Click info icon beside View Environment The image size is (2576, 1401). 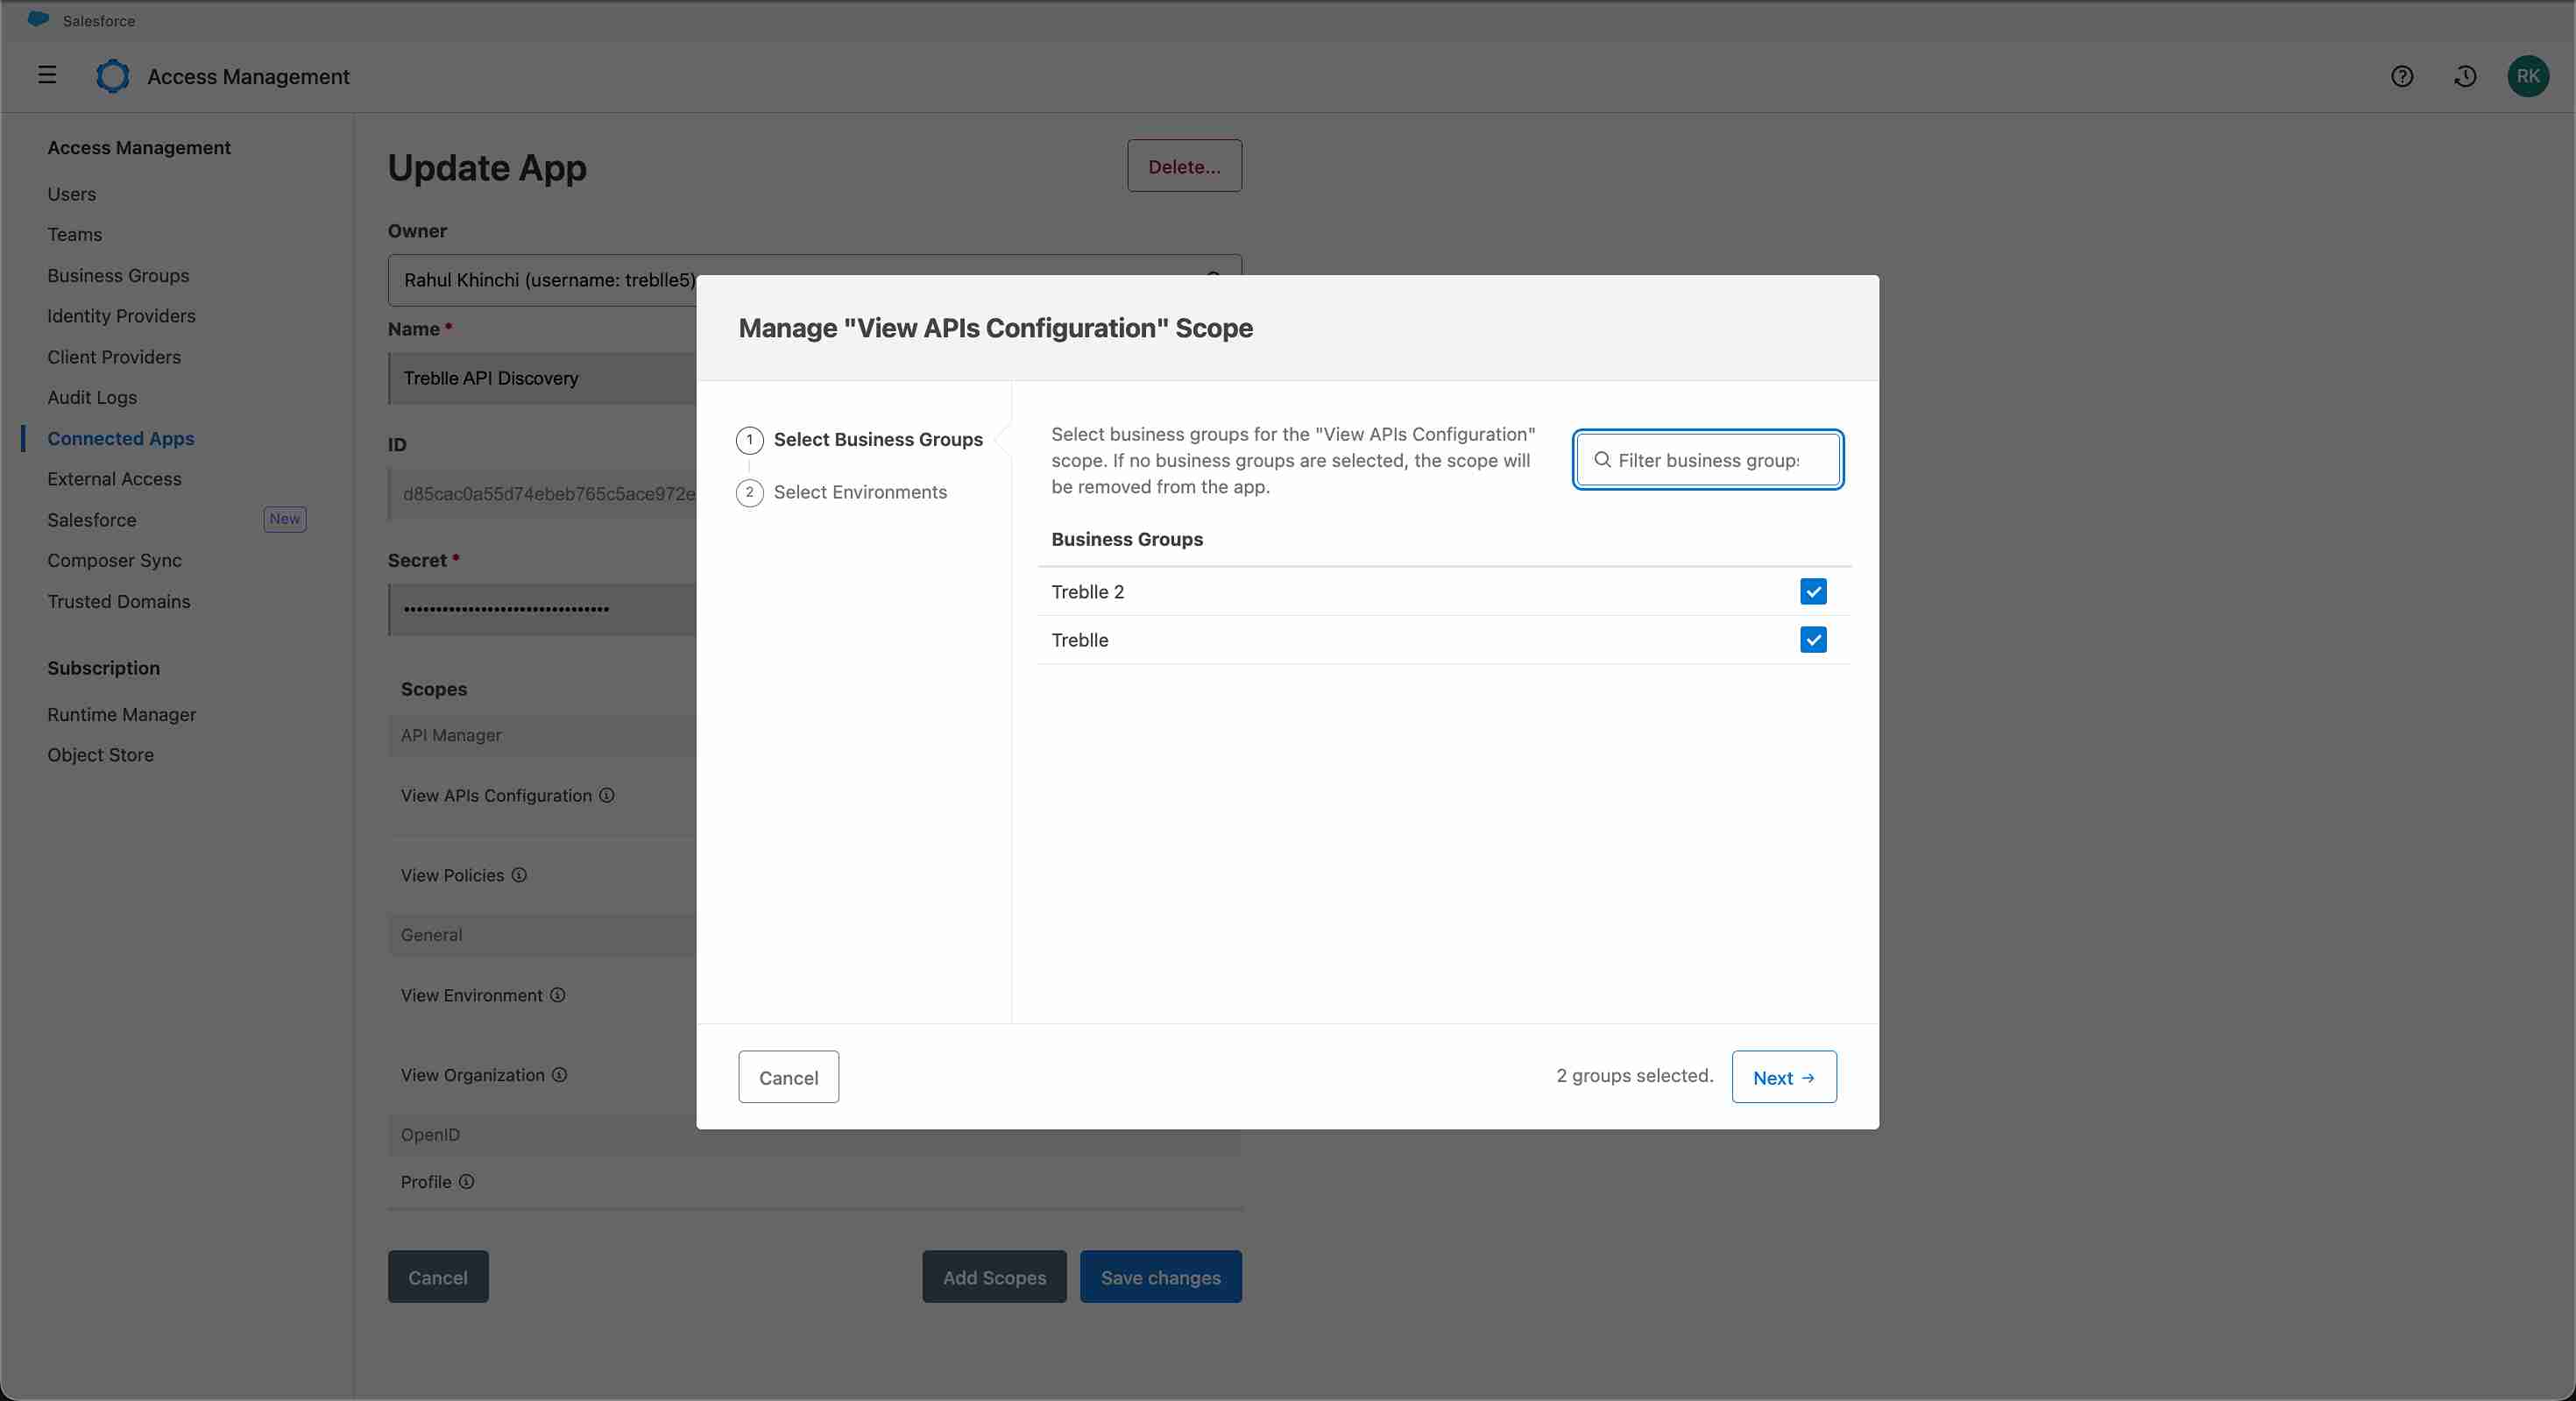[x=558, y=995]
